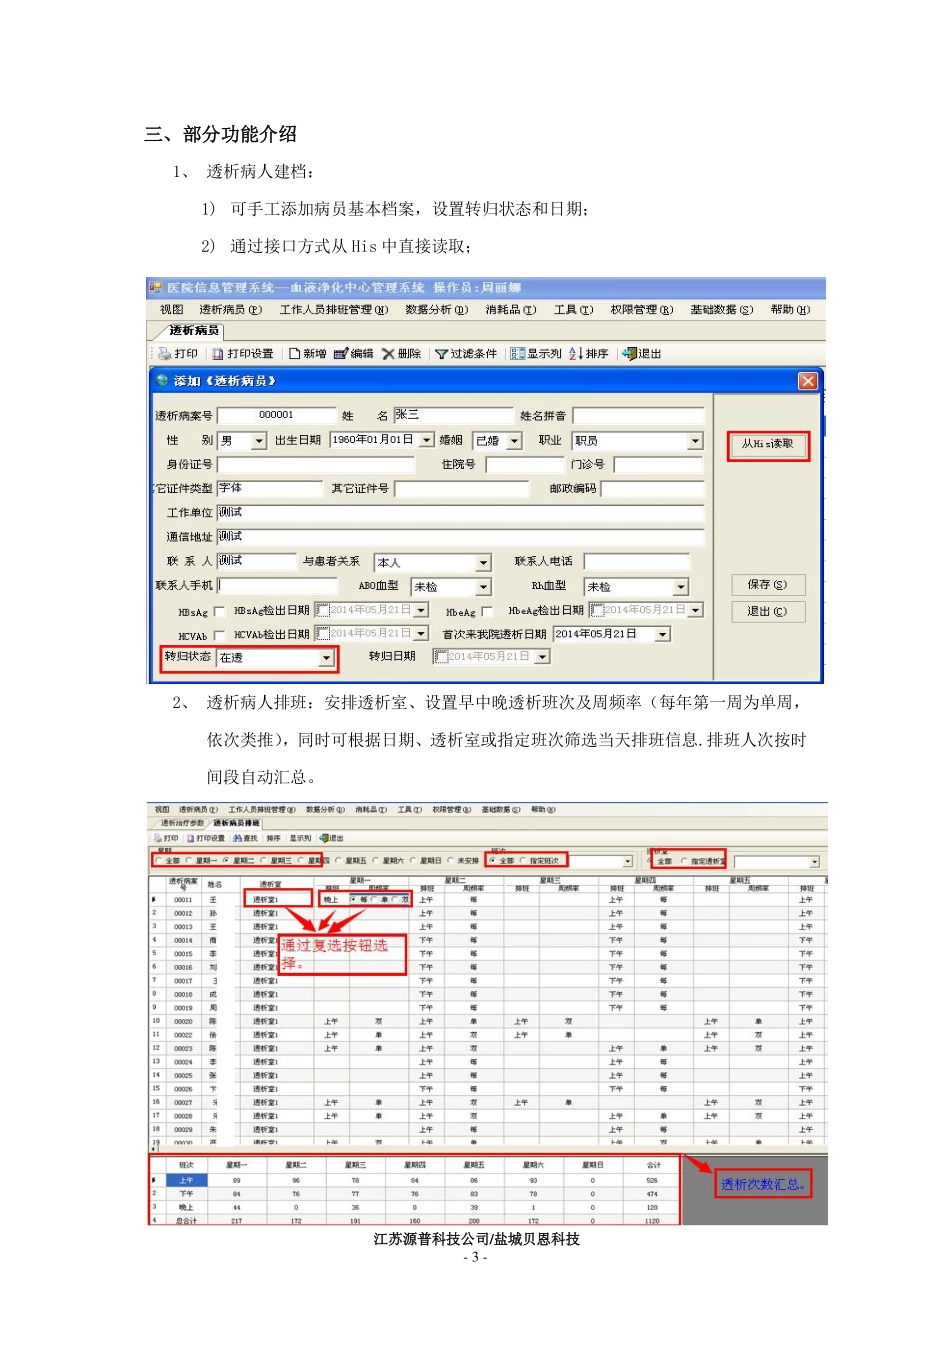Open 透析病员(P) in the 添加《透析病员》 window menu bar
Image resolution: width=950 pixels, height=1345 pixels.
(x=230, y=310)
